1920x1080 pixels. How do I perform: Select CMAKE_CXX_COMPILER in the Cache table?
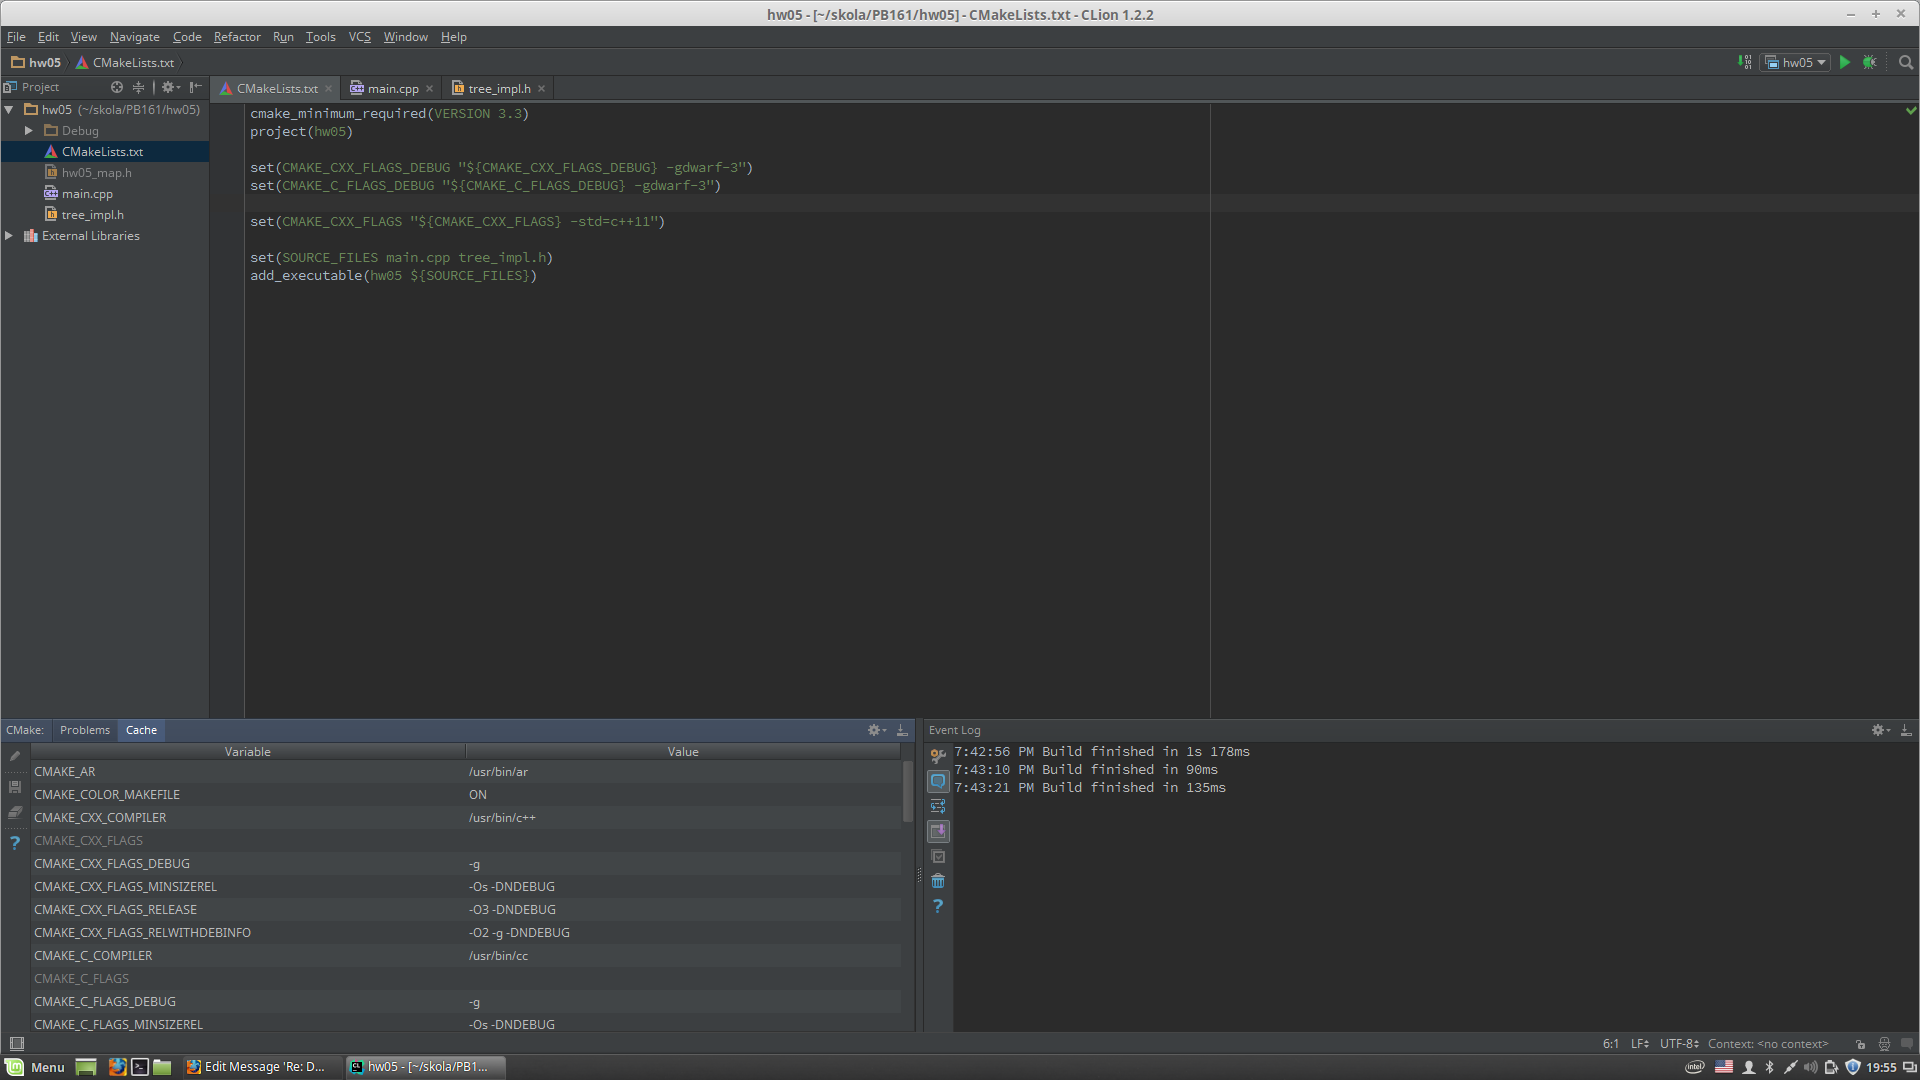click(100, 817)
